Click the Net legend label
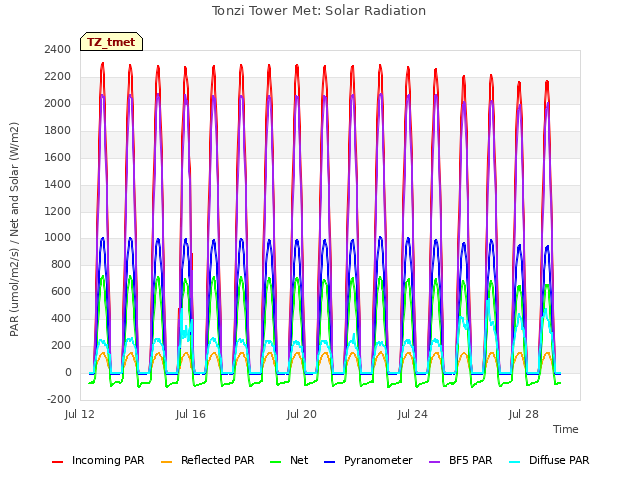This screenshot has width=640, height=480. (x=299, y=460)
